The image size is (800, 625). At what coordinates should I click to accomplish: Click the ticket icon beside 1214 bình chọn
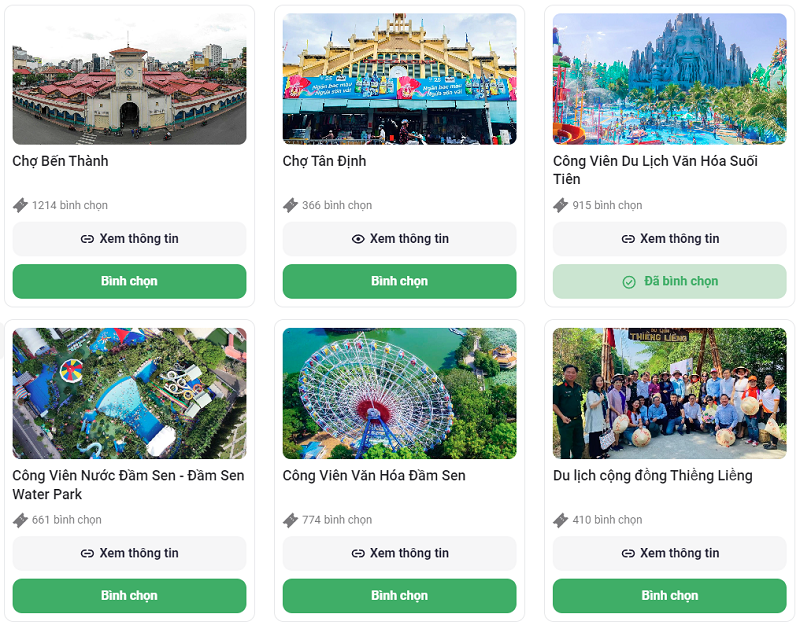(20, 205)
